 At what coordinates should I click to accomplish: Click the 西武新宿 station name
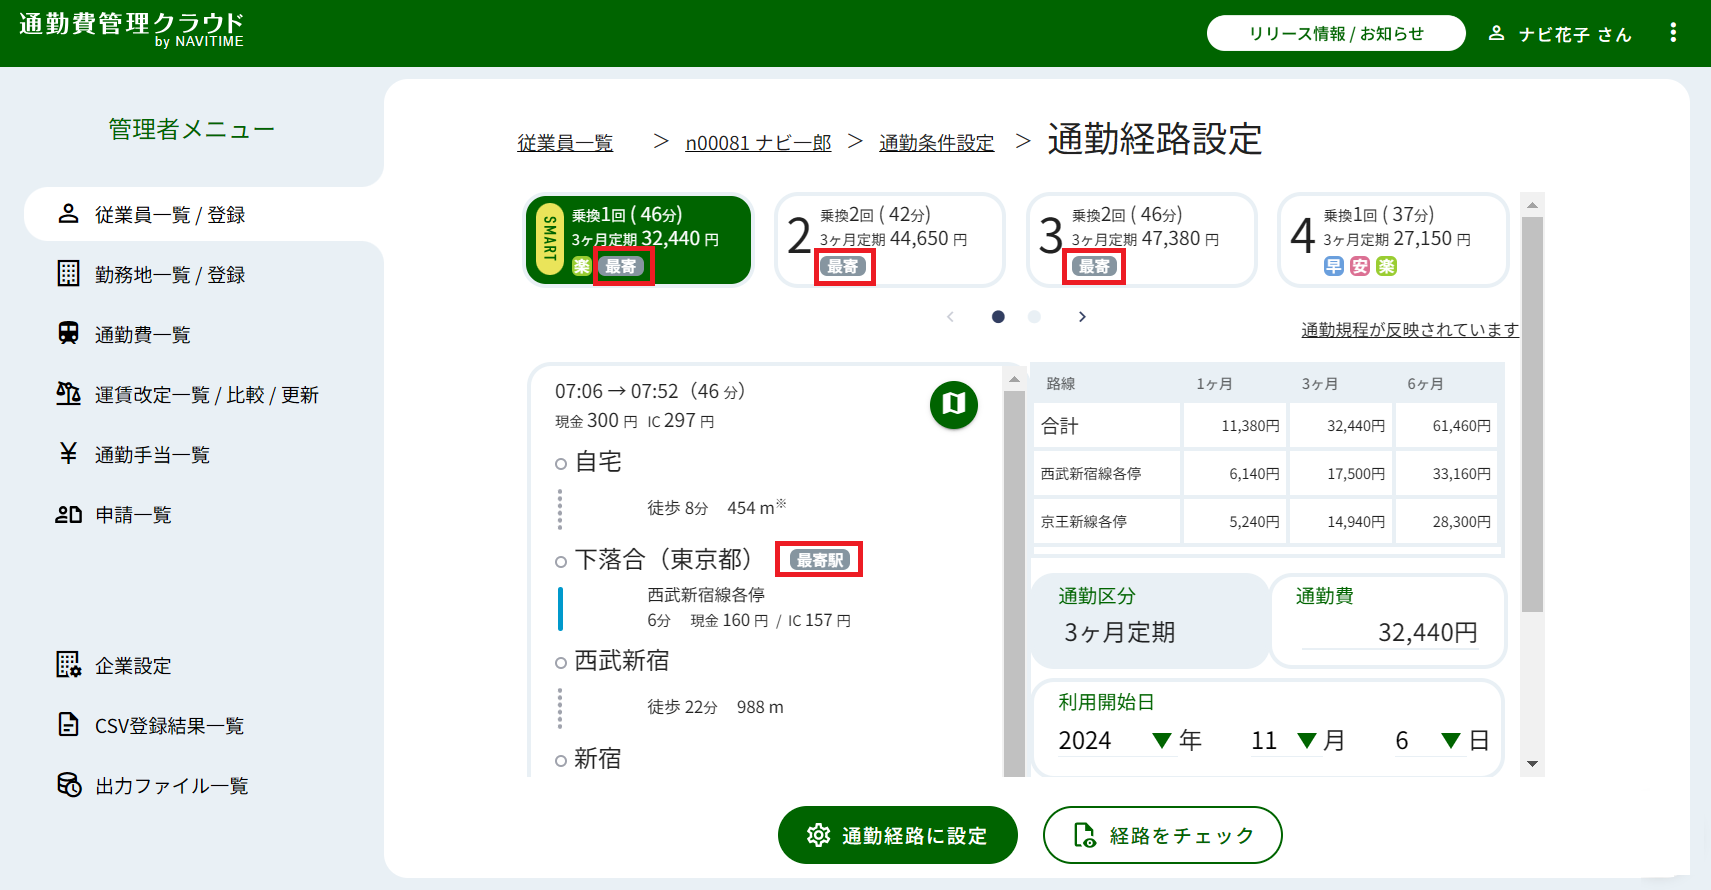tap(622, 661)
